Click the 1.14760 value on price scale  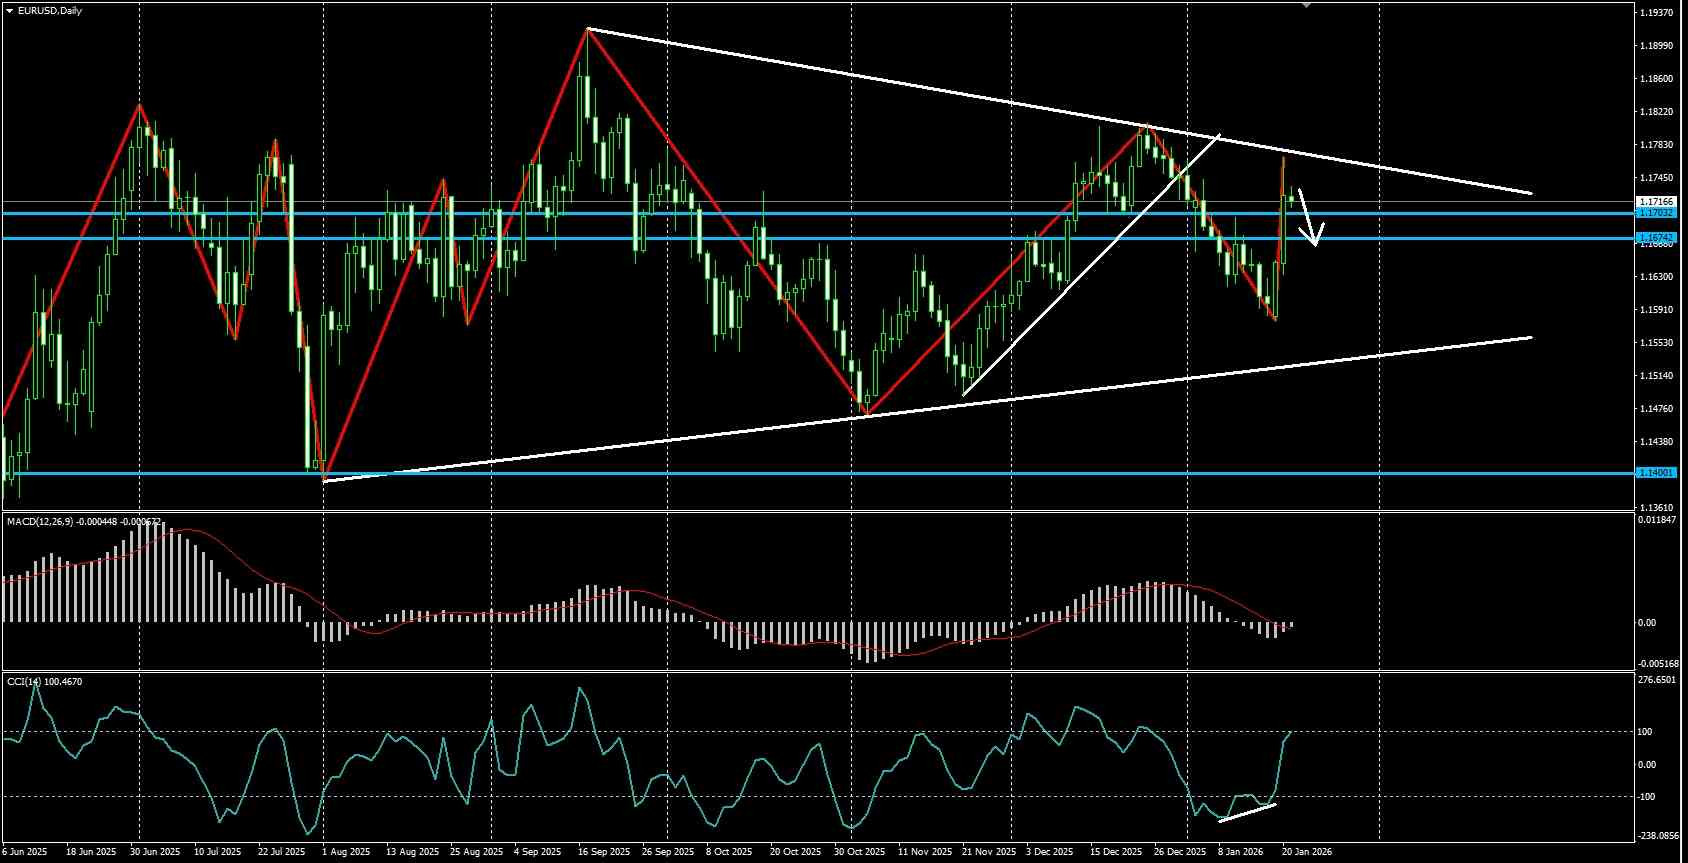click(x=1657, y=409)
